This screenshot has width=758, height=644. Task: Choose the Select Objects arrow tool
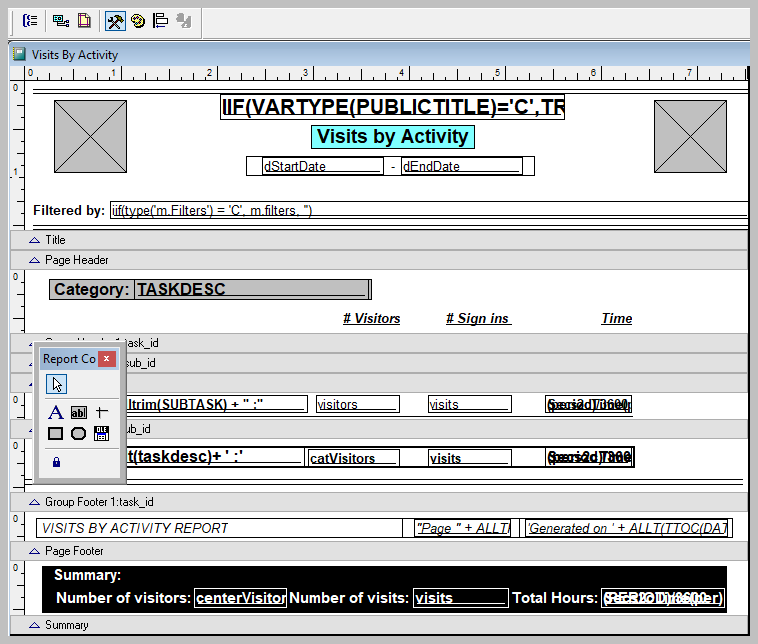pyautogui.click(x=57, y=384)
